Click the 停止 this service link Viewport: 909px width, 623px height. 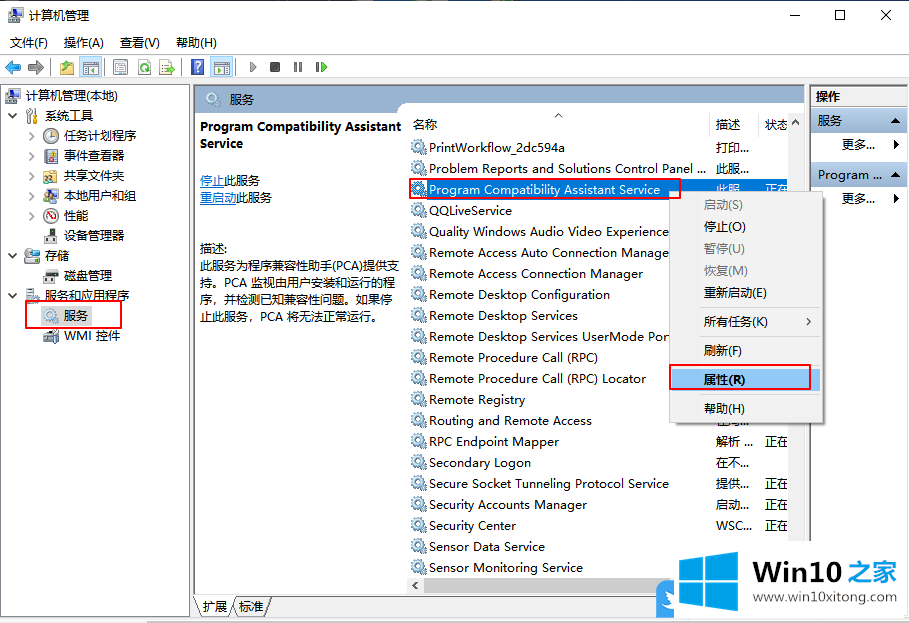pos(212,181)
